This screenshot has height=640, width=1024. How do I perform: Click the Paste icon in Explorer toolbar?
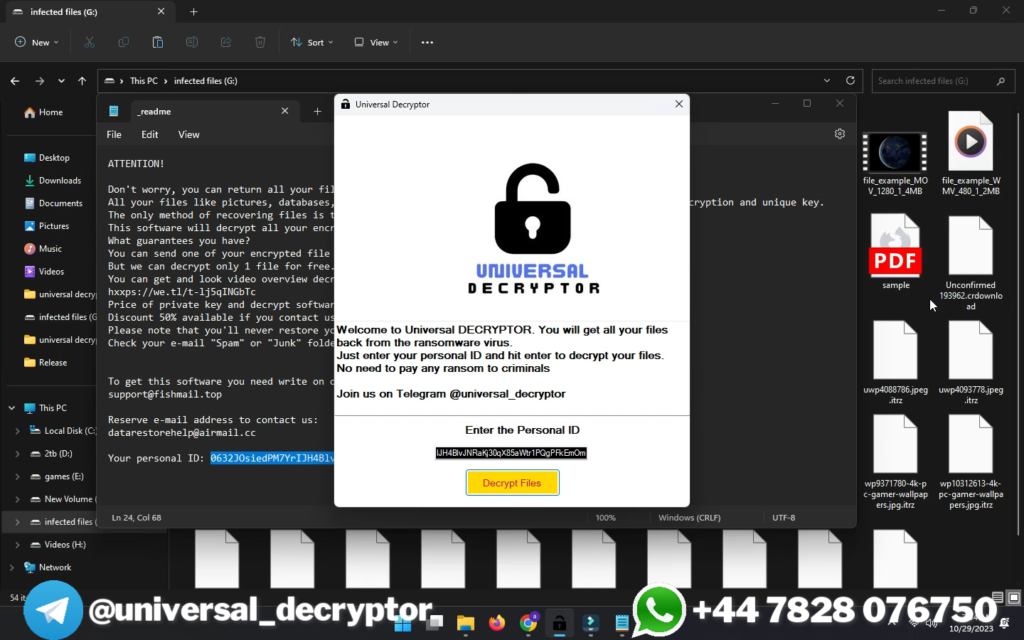pyautogui.click(x=157, y=42)
